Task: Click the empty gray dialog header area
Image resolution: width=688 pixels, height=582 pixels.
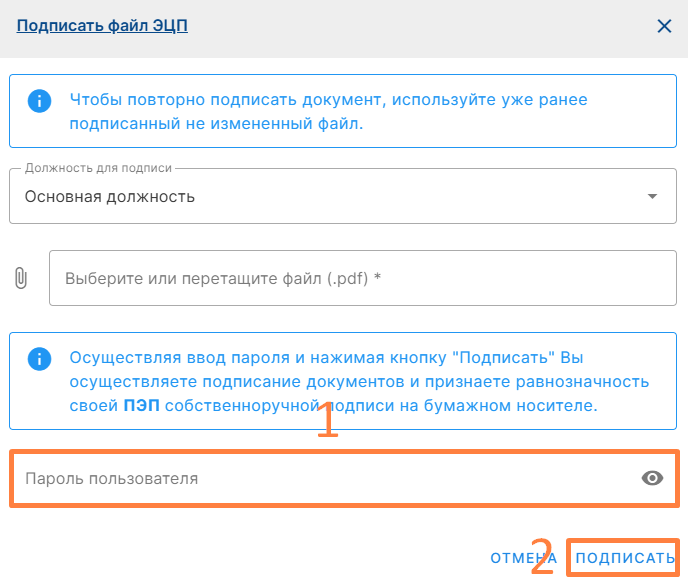Action: (420, 26)
